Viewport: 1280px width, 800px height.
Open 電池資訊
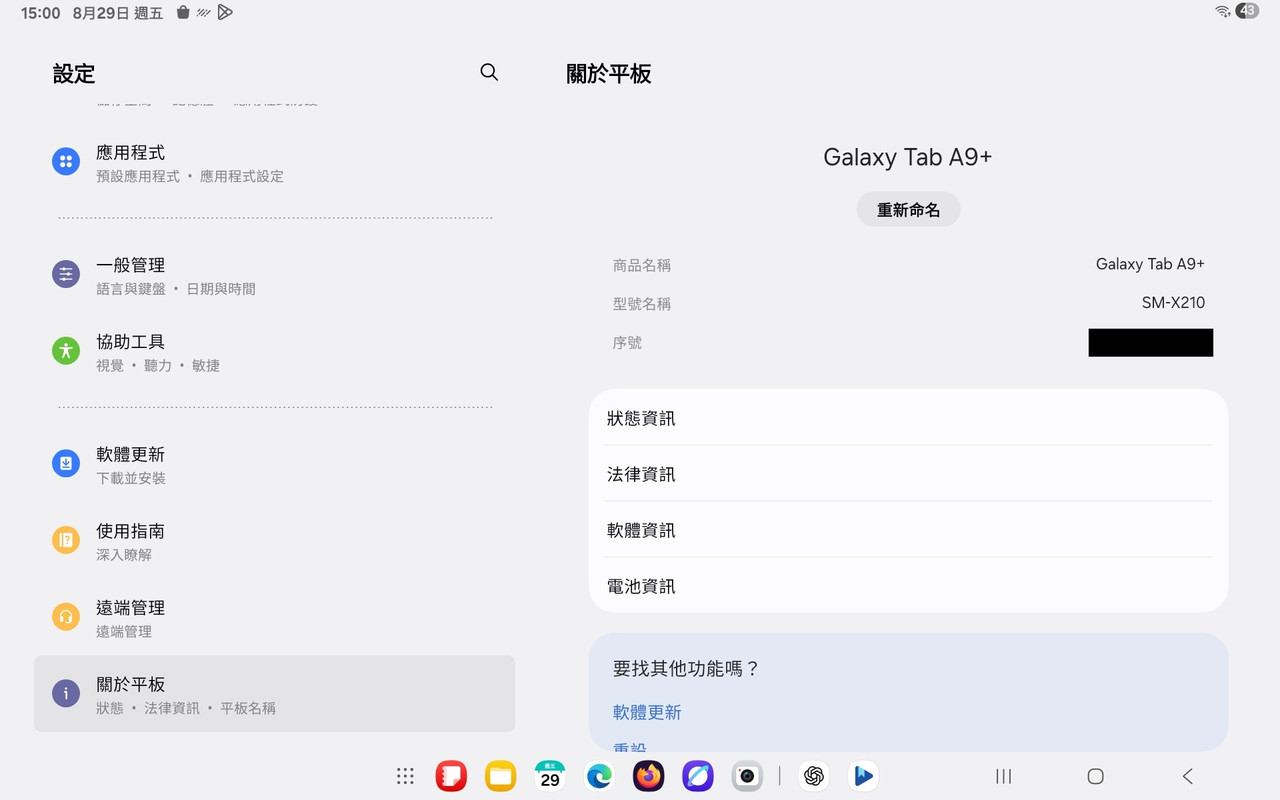(x=908, y=586)
